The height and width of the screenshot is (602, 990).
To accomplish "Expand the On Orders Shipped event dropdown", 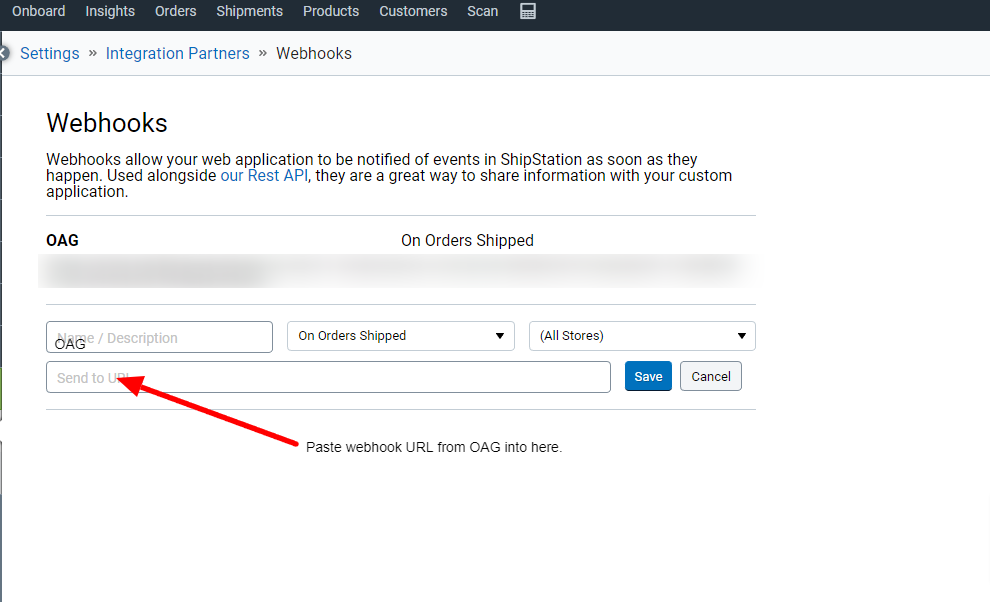I will click(x=400, y=336).
